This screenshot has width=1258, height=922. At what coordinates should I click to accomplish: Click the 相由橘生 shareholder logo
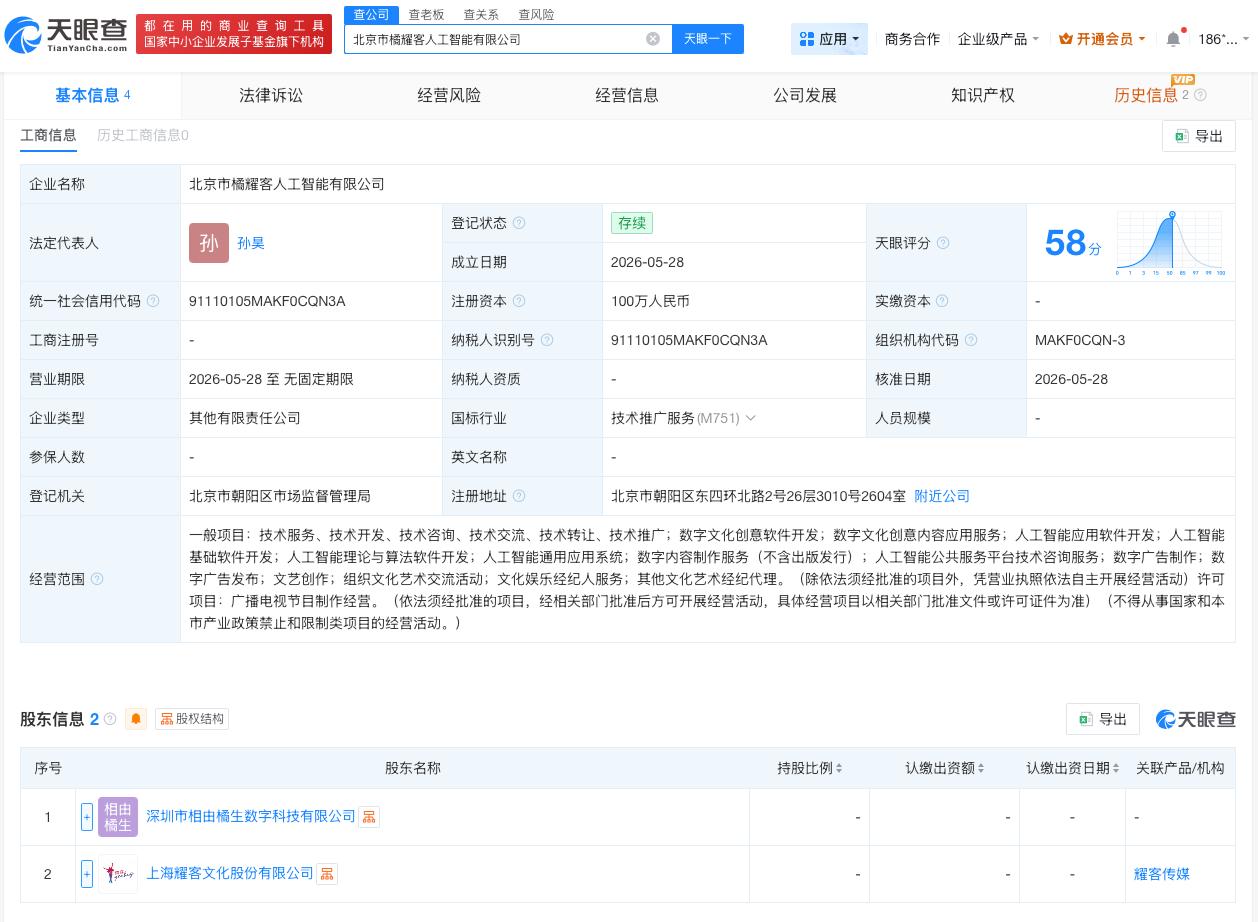[118, 817]
